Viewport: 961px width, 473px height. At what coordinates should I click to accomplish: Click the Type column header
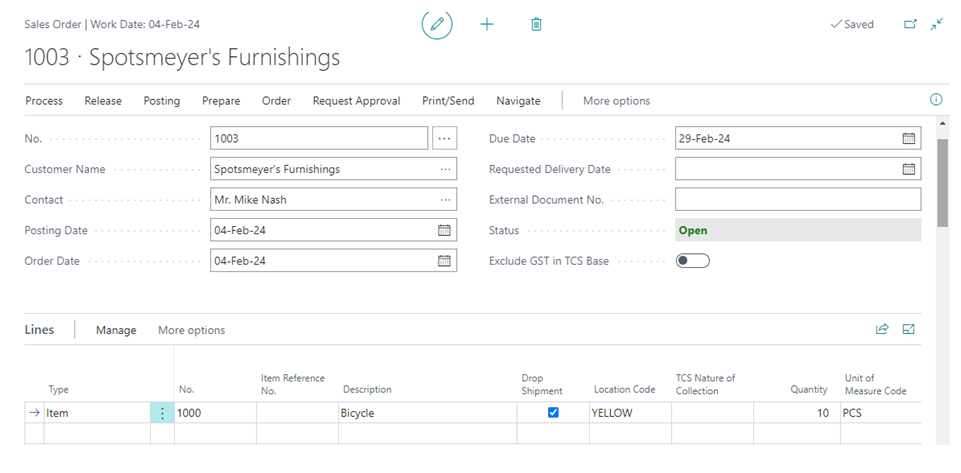pos(59,390)
